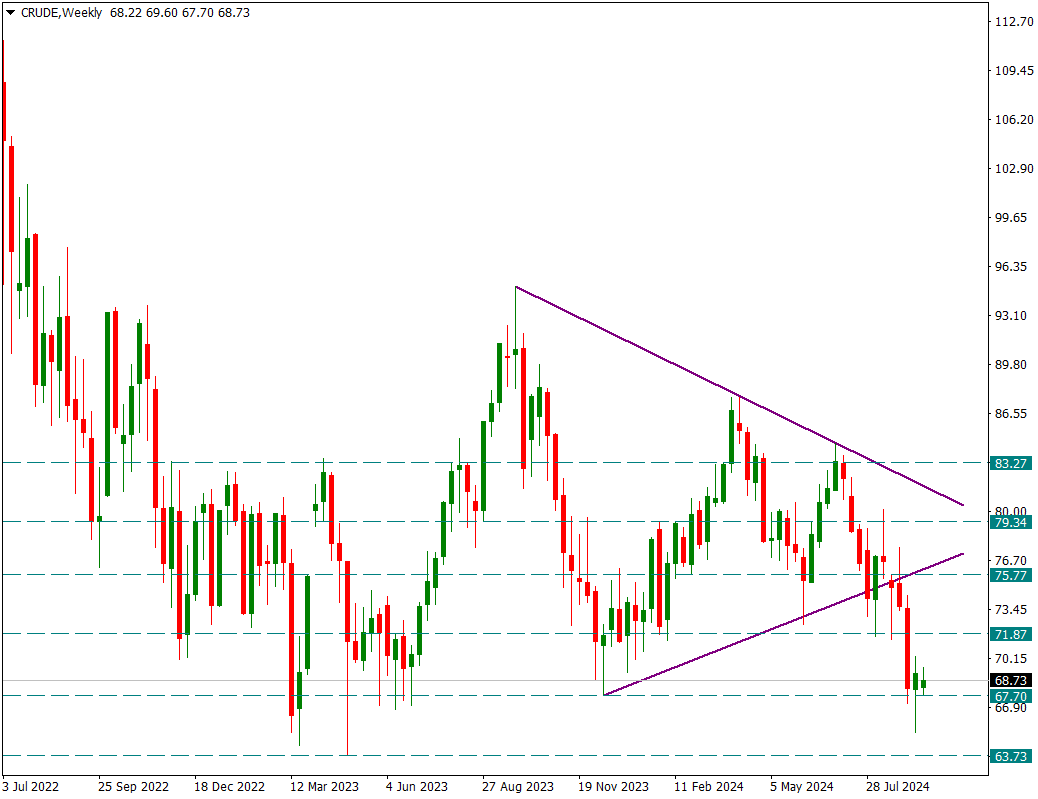Click the 109.45 price scale value
Viewport: 1038px width, 799px height.
click(1014, 70)
